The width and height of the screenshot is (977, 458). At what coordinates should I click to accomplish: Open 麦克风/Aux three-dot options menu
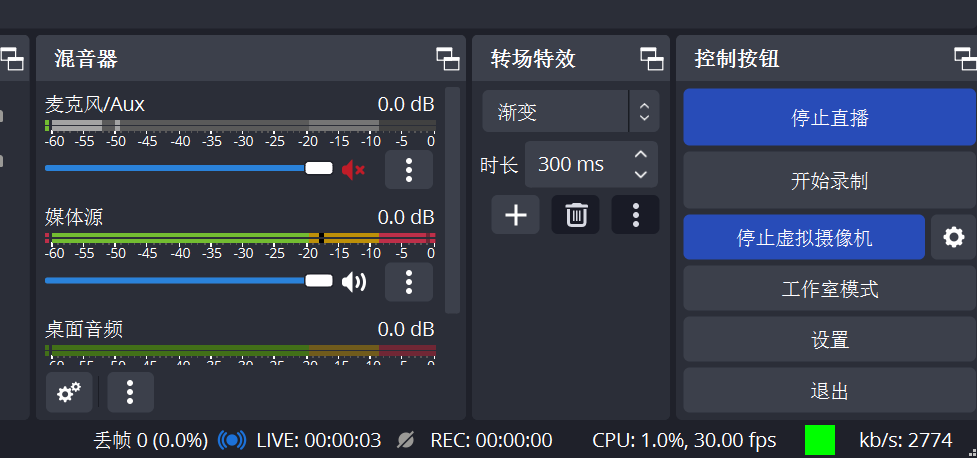coord(409,169)
